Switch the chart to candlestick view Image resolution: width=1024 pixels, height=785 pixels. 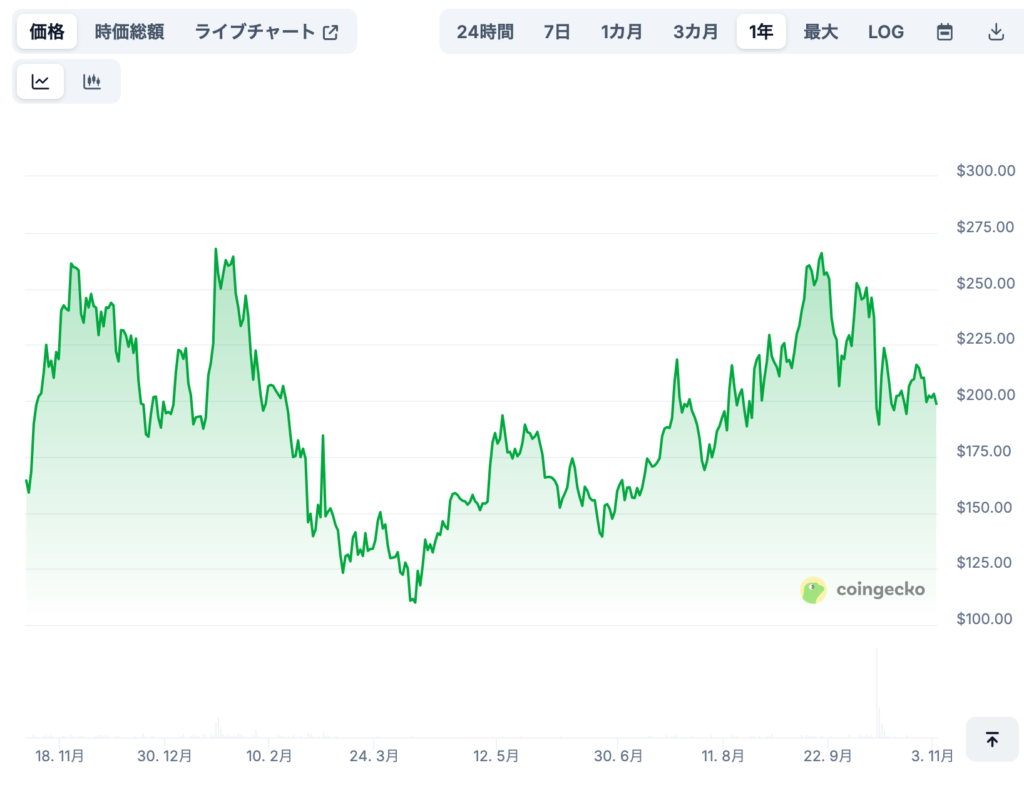pyautogui.click(x=92, y=81)
